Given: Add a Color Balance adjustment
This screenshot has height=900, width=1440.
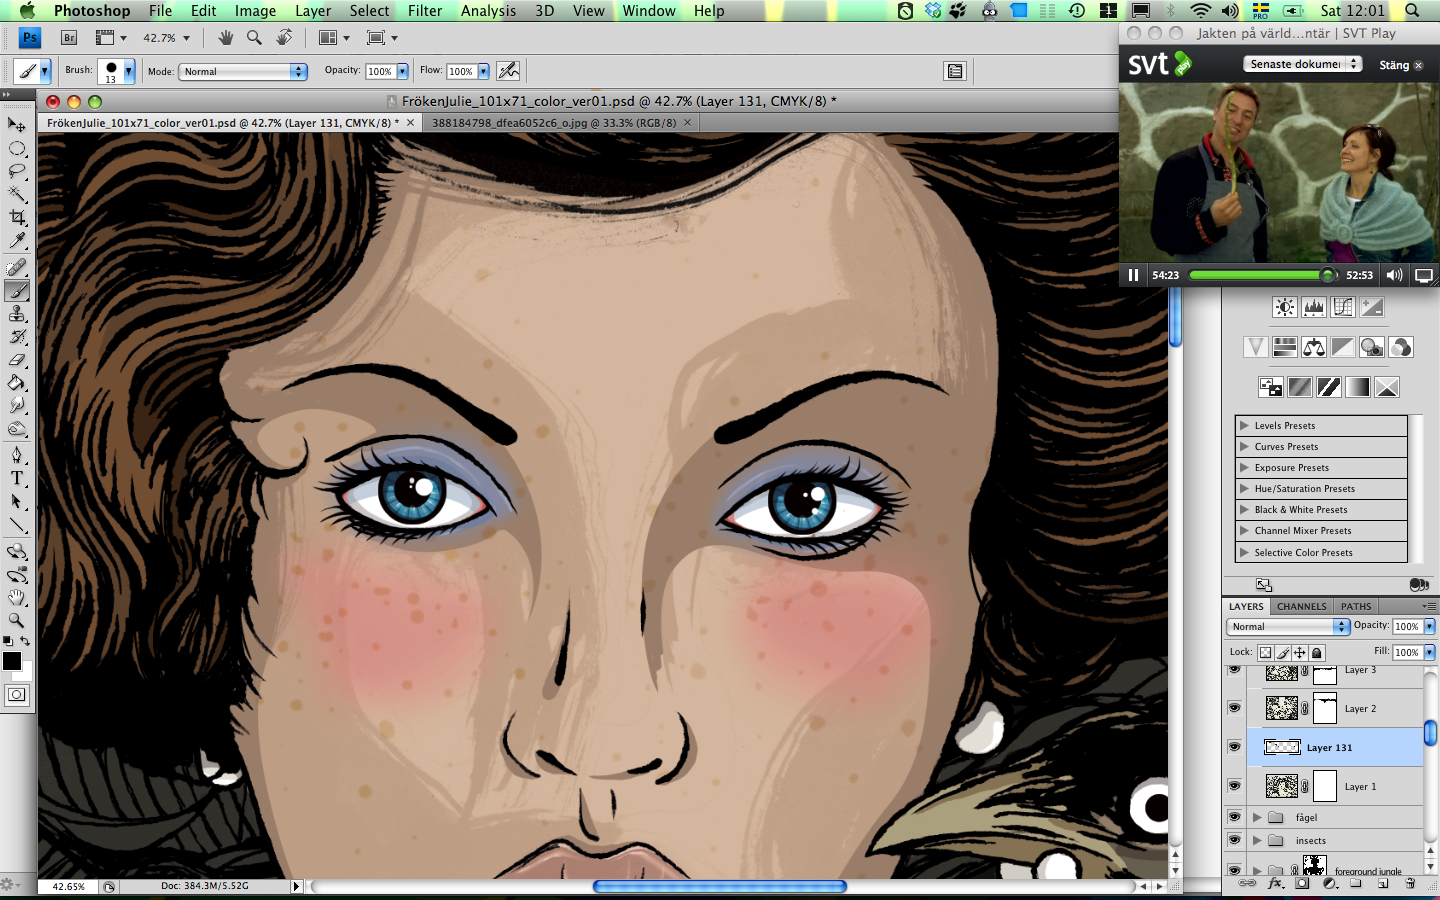Looking at the screenshot, I should [x=1314, y=347].
